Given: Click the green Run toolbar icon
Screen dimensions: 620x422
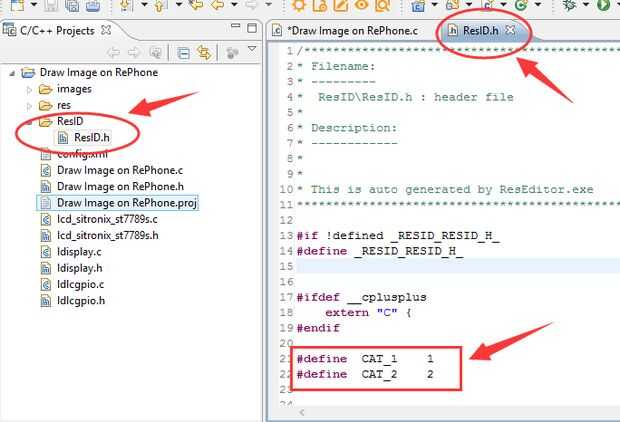Looking at the screenshot, I should point(603,5).
